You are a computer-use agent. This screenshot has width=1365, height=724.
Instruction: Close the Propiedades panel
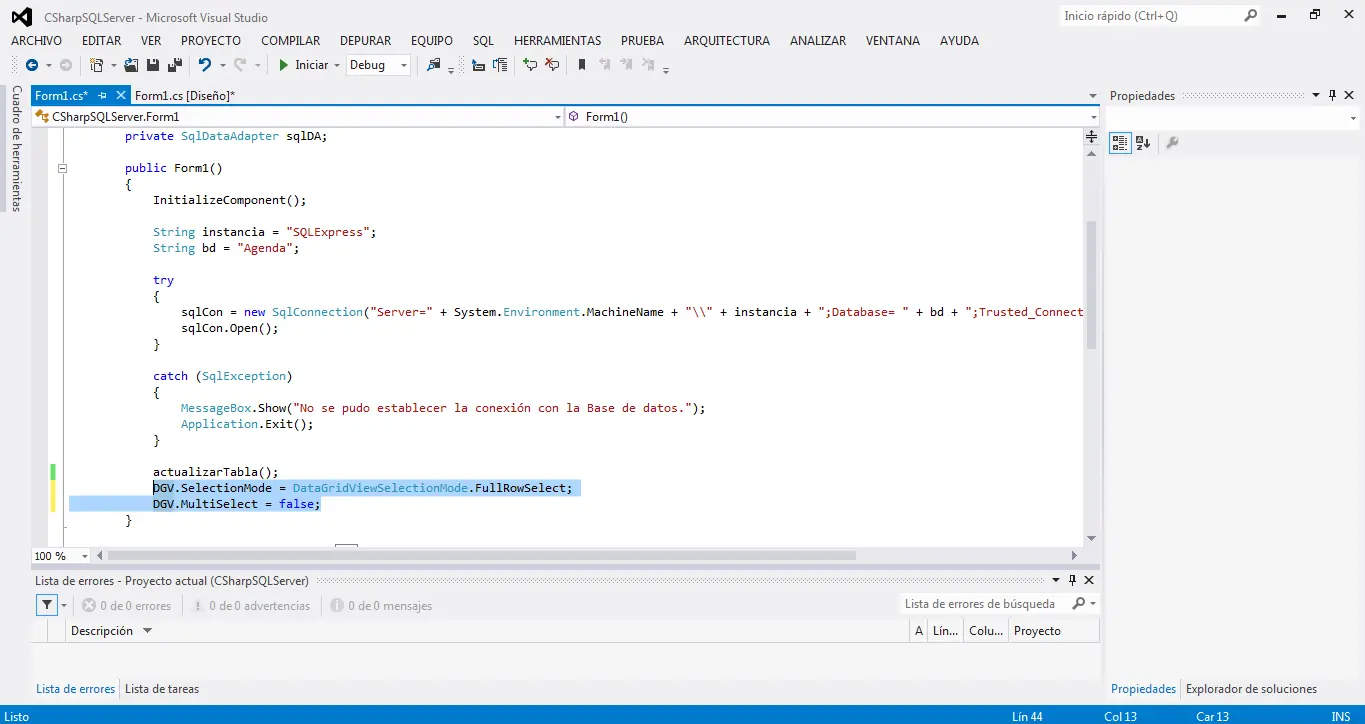(1349, 96)
